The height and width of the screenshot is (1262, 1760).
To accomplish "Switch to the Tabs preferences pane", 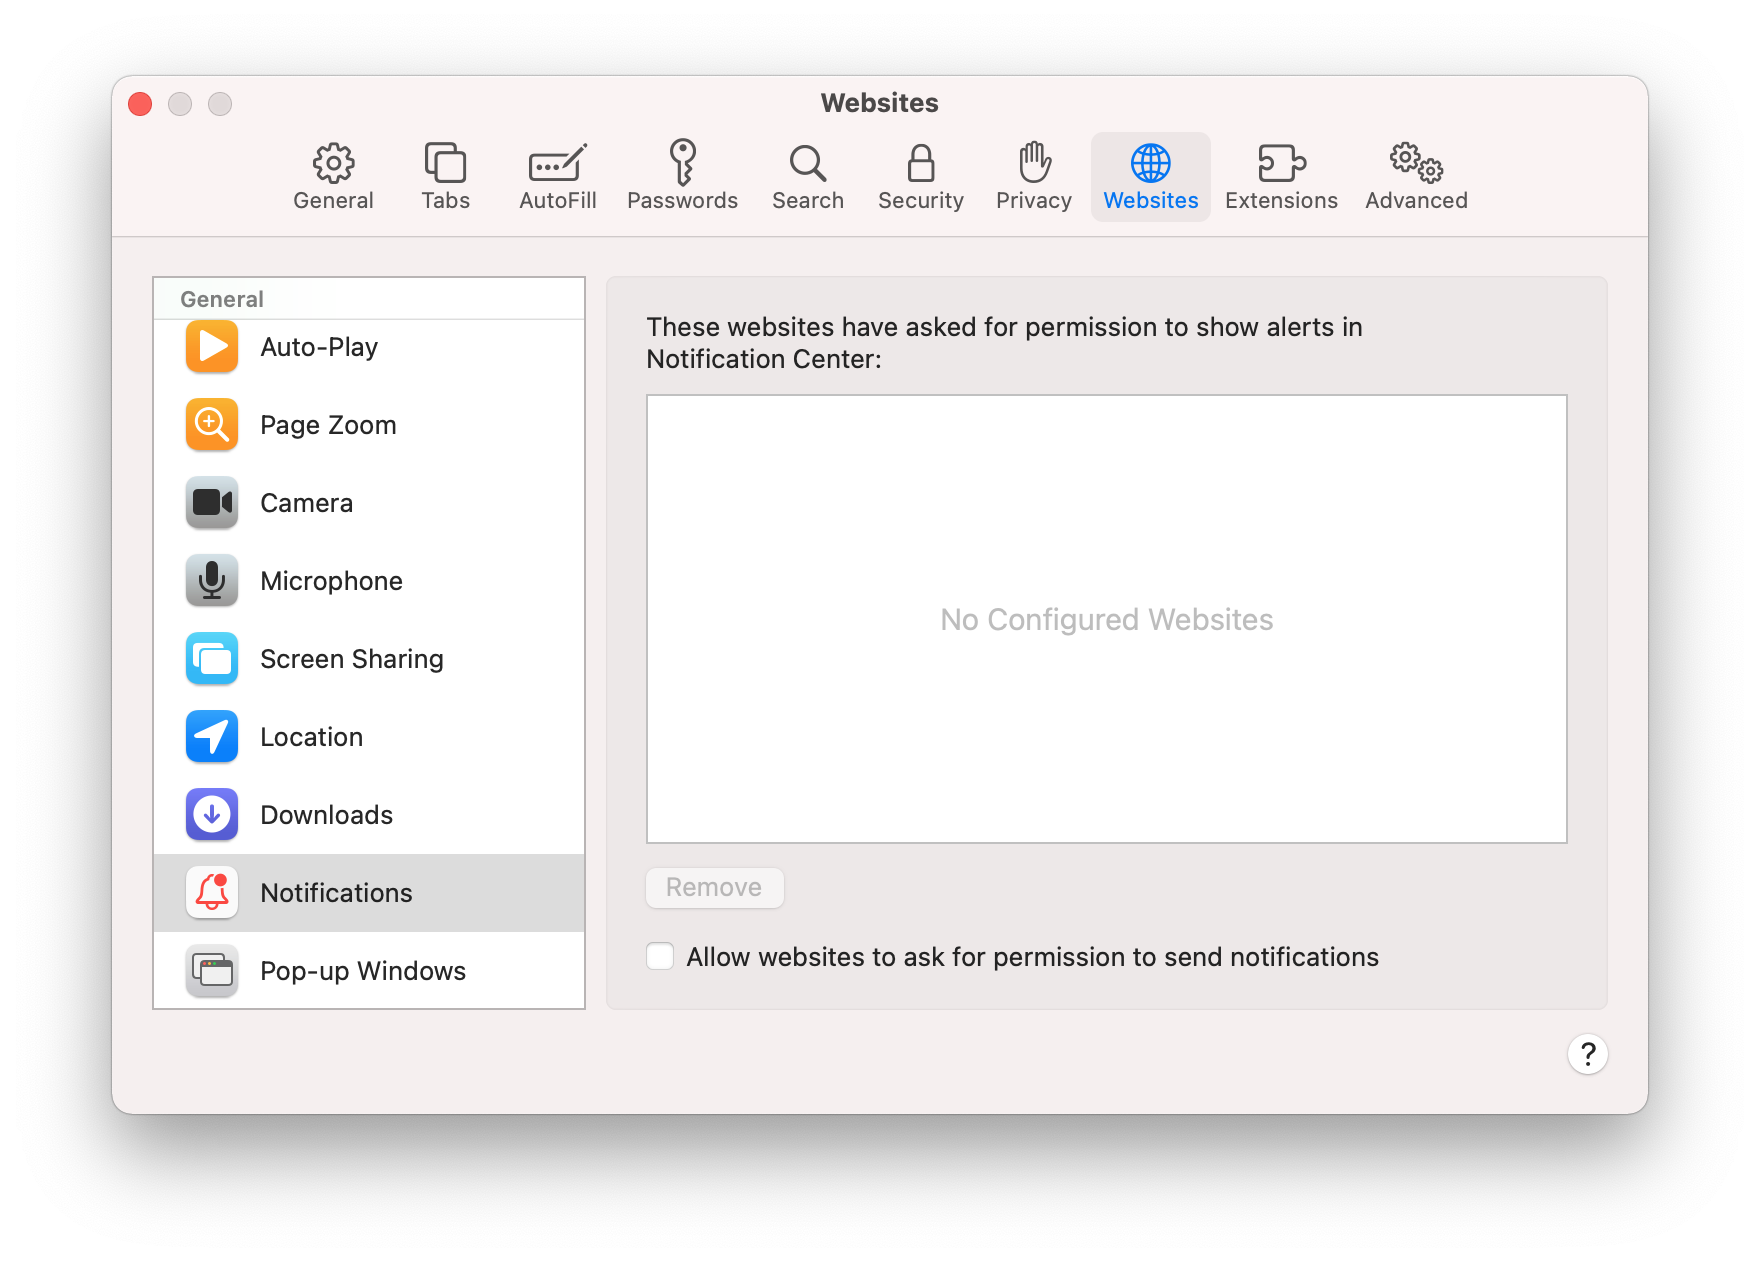I will click(x=445, y=177).
